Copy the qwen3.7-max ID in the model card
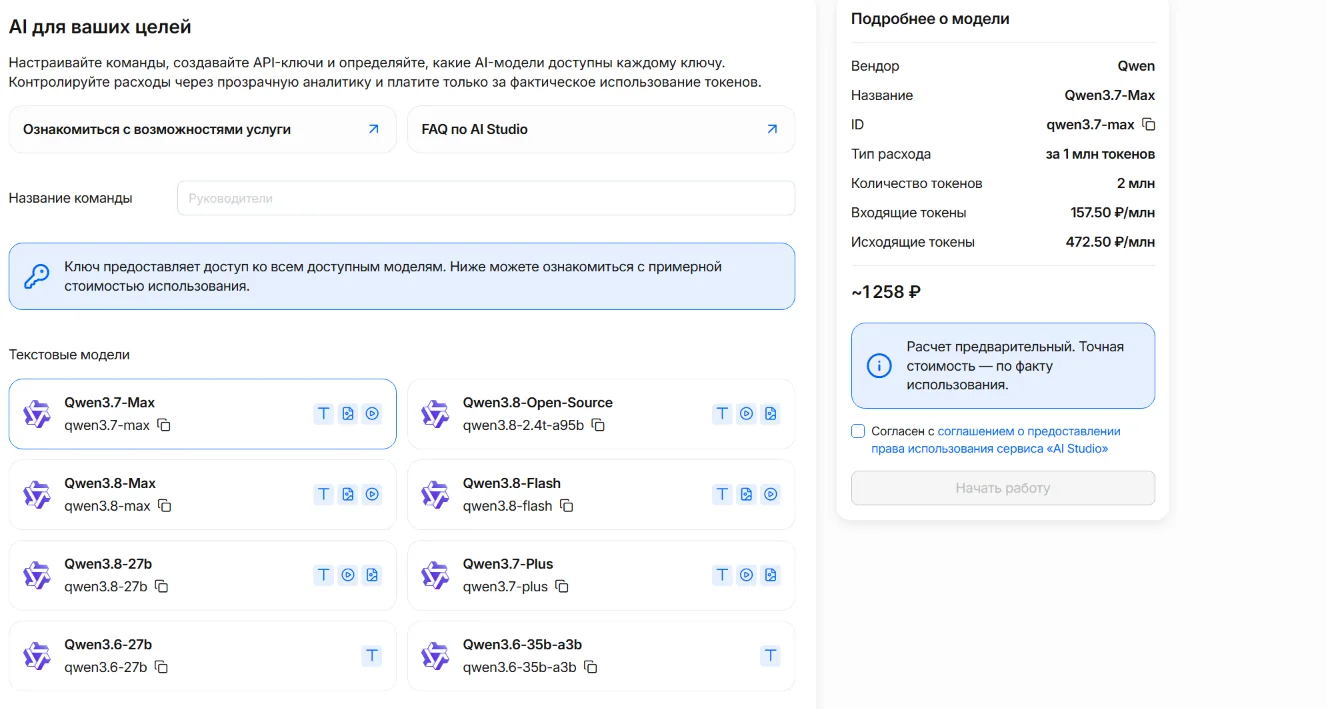Viewport: 1327px width, 709px height. click(164, 426)
